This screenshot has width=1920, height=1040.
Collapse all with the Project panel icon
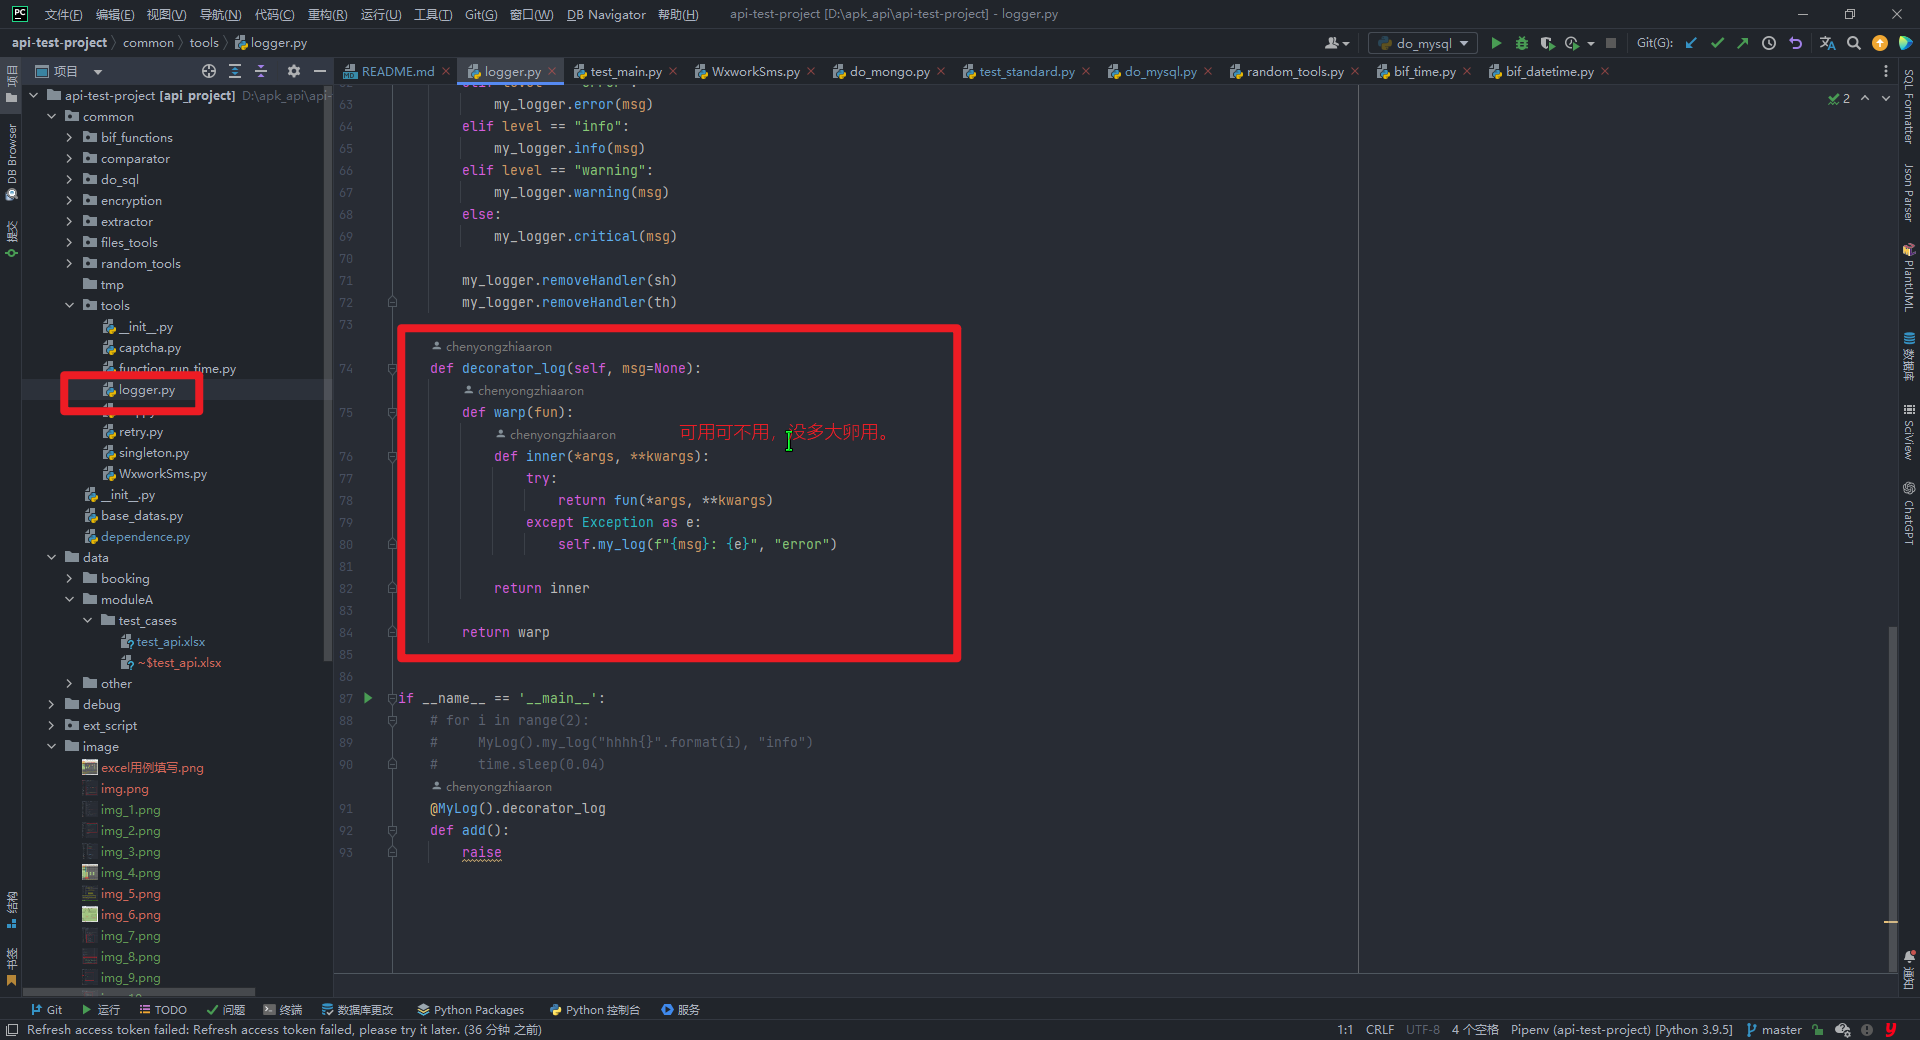[261, 71]
